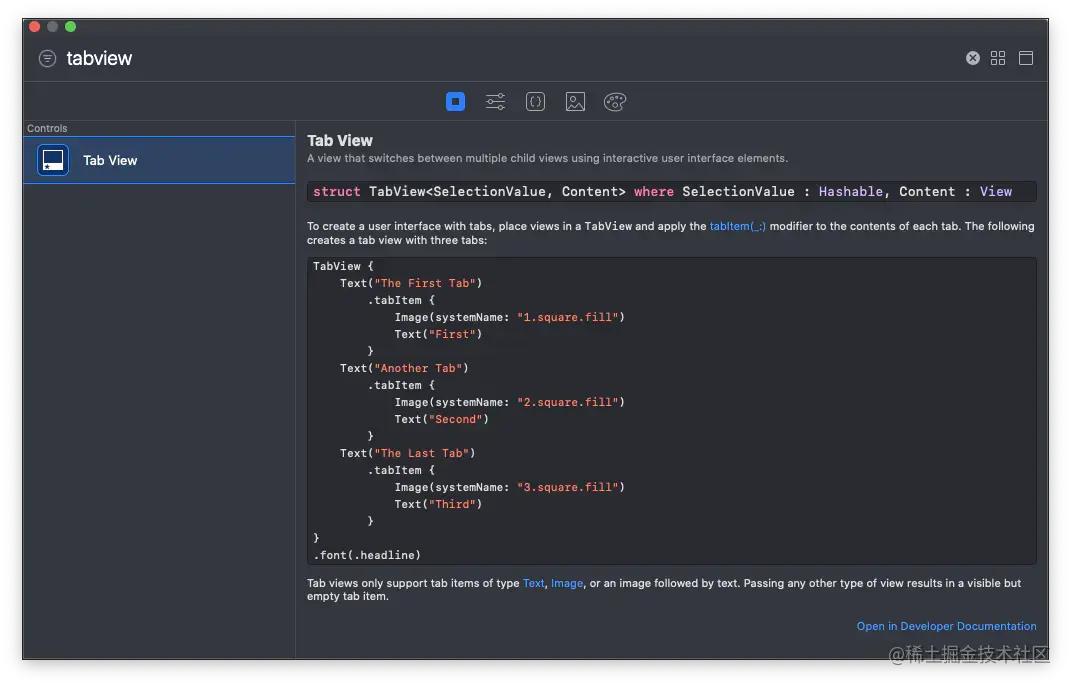Viewport: 1071px width, 686px height.
Task: Click the View type in declaration
Action: [996, 192]
